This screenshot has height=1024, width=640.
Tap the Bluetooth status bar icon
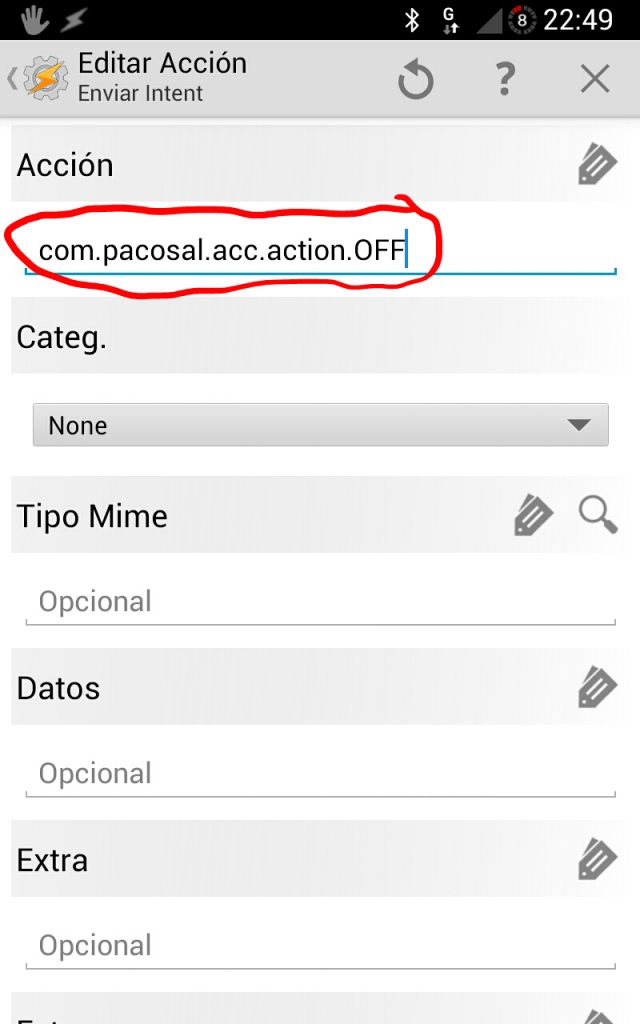click(x=410, y=20)
